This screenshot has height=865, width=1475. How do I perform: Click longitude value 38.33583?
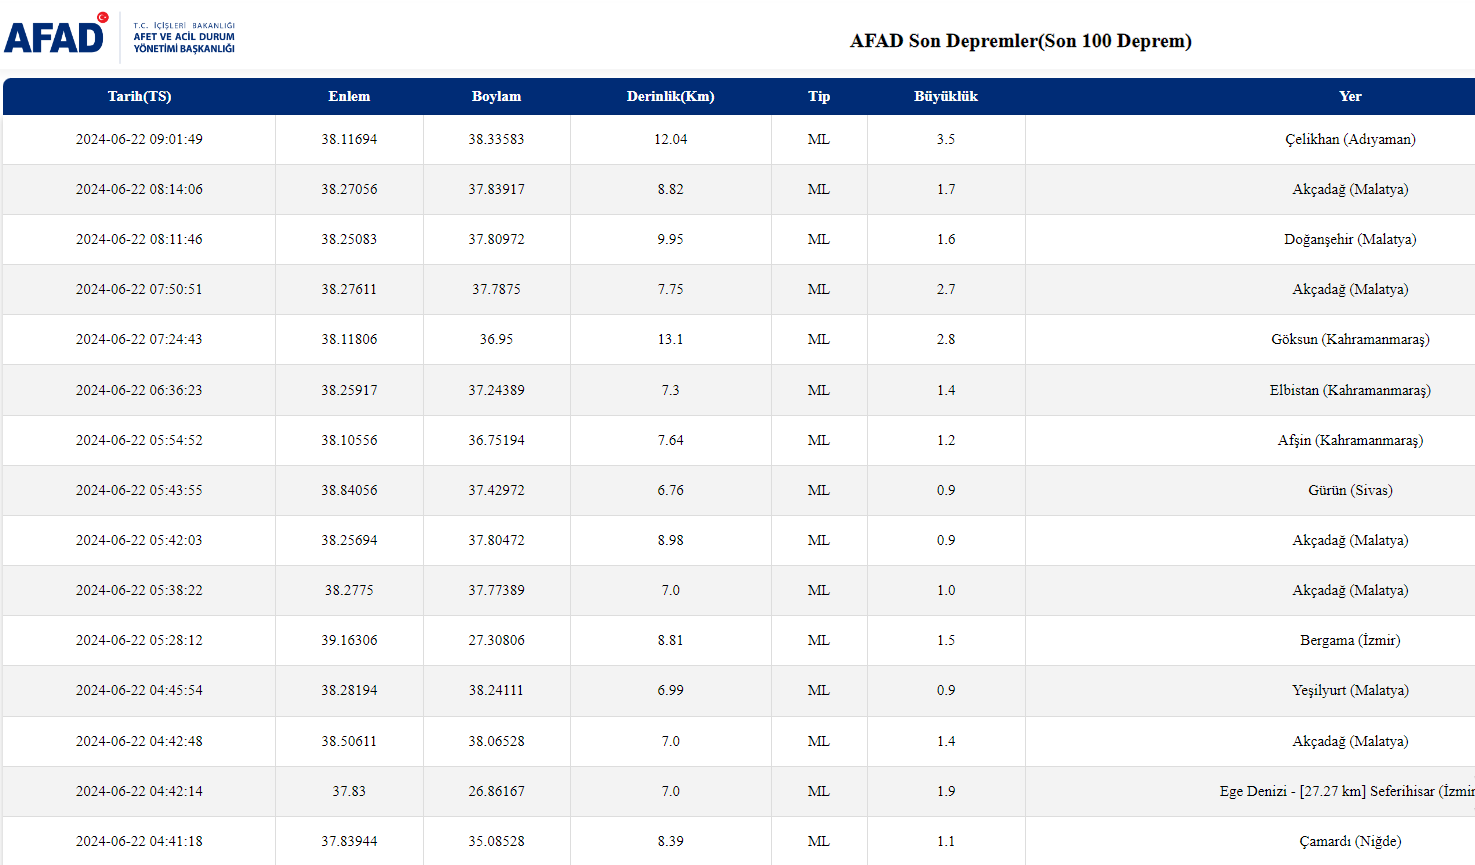point(496,139)
